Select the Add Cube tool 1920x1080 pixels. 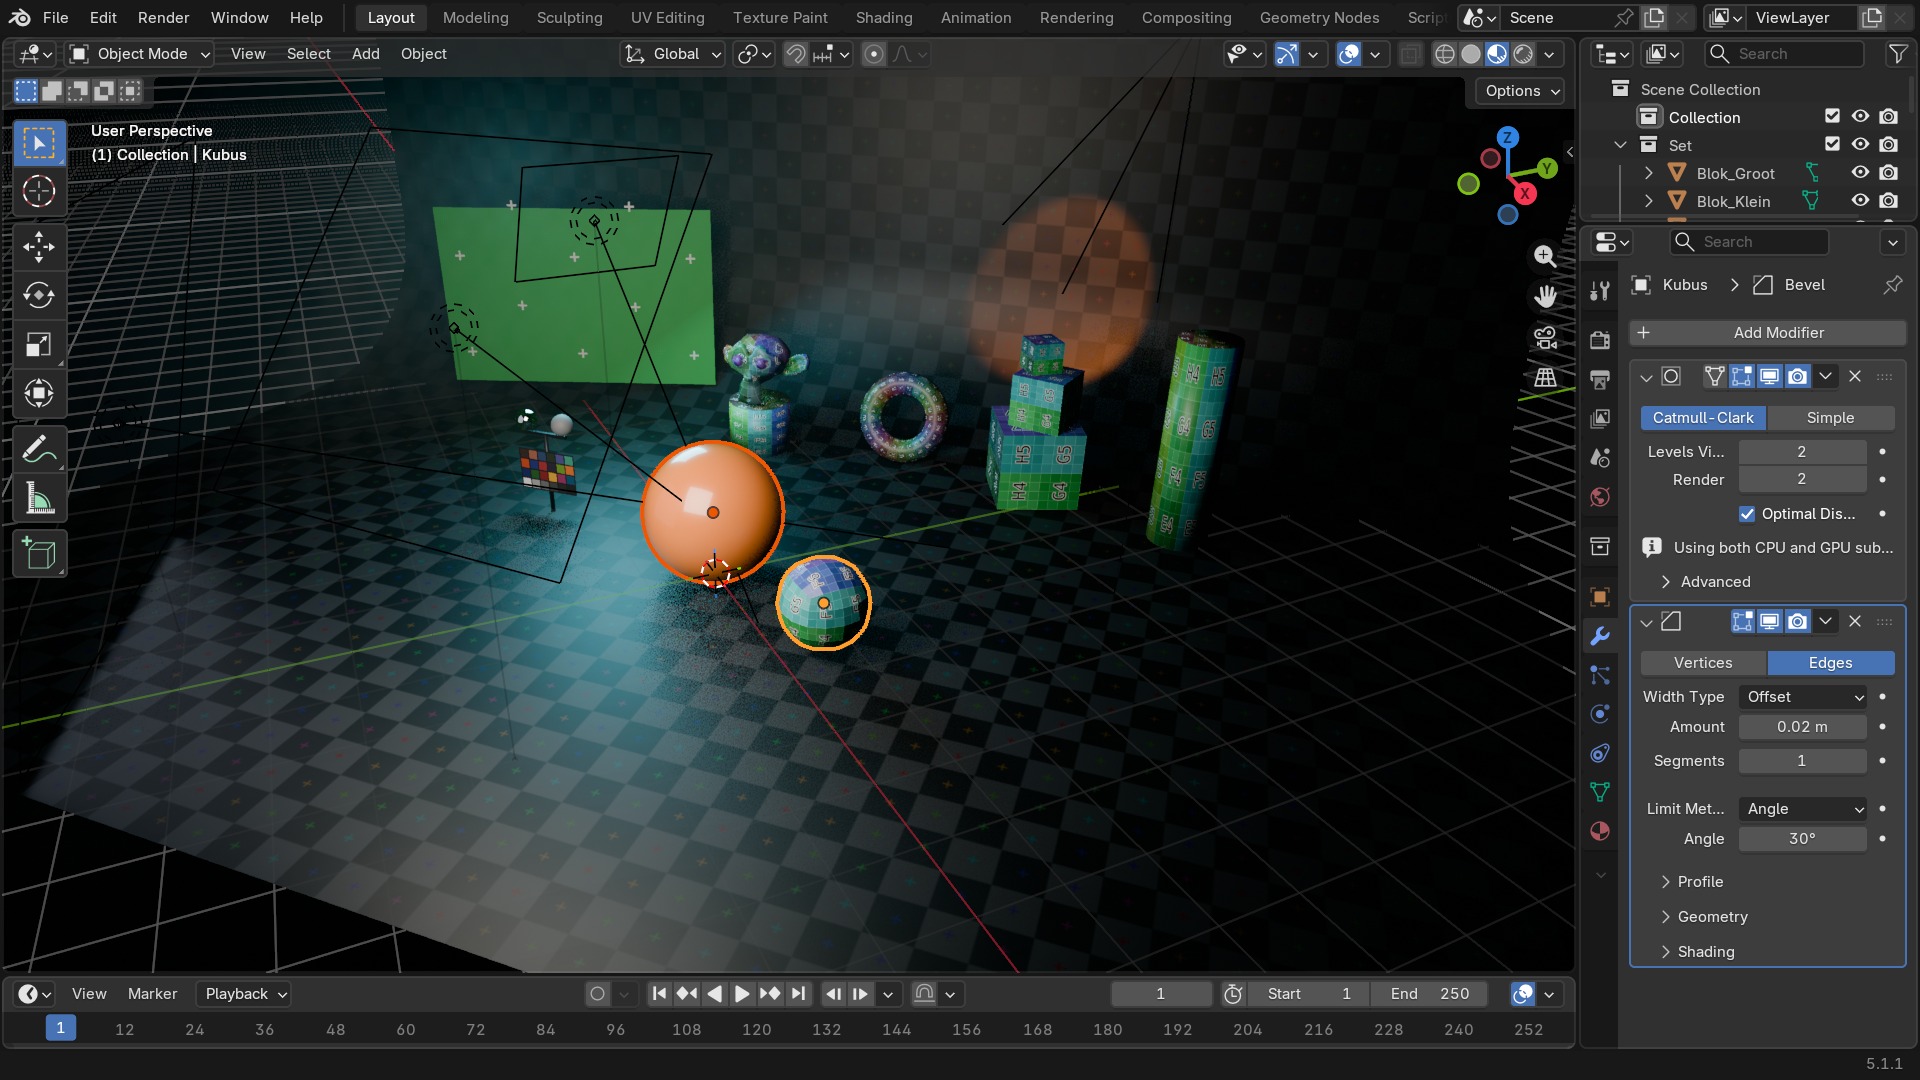point(39,554)
